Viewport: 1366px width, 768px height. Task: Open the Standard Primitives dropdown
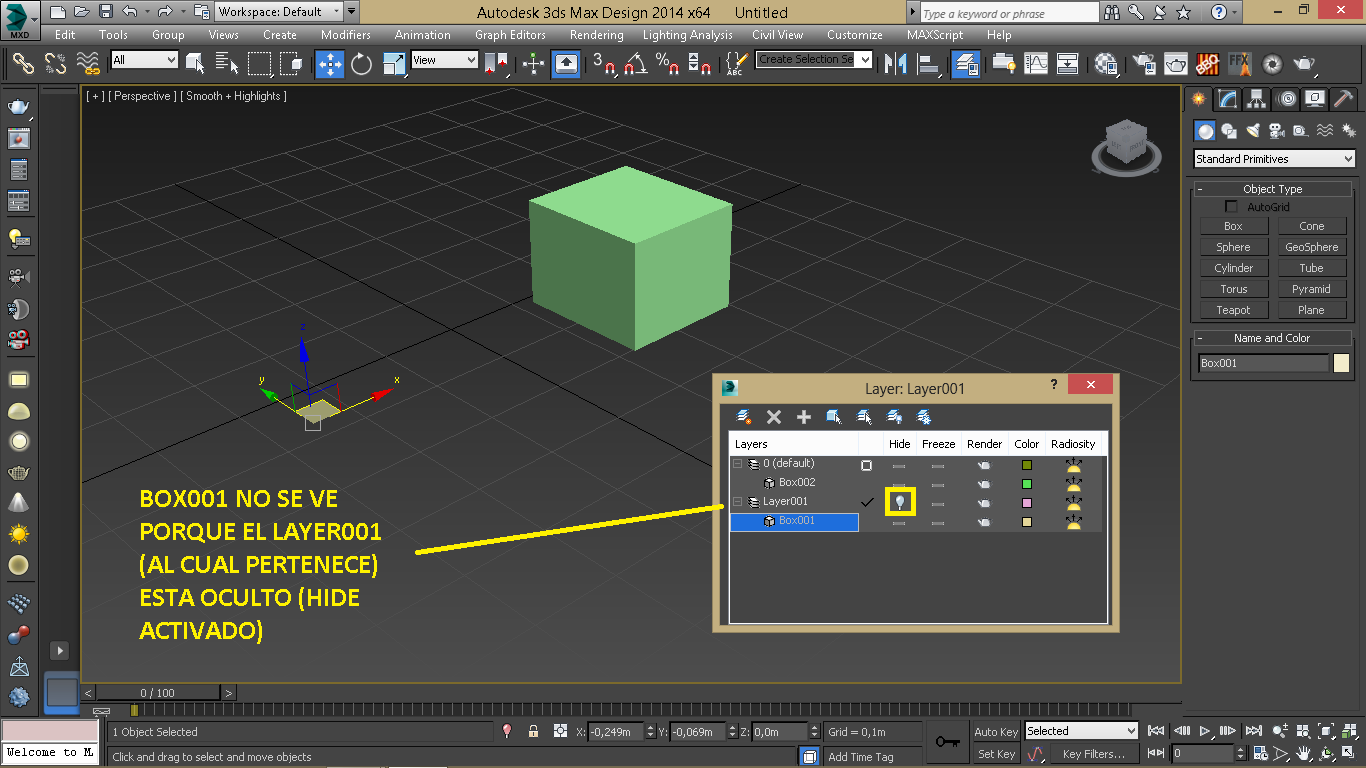pyautogui.click(x=1275, y=159)
